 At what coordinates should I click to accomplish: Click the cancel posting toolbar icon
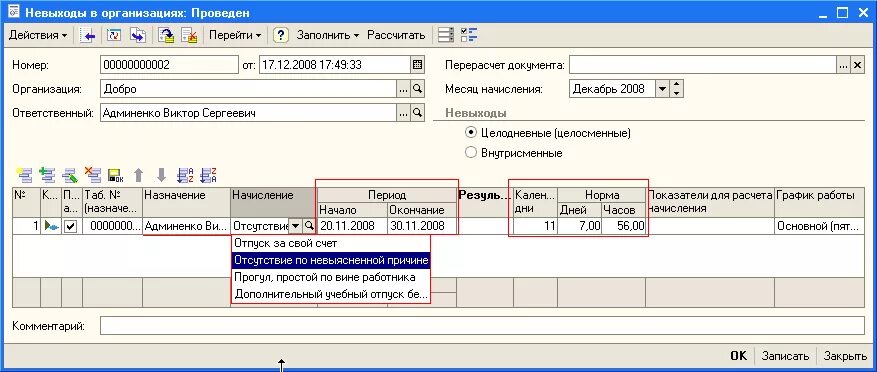point(190,35)
